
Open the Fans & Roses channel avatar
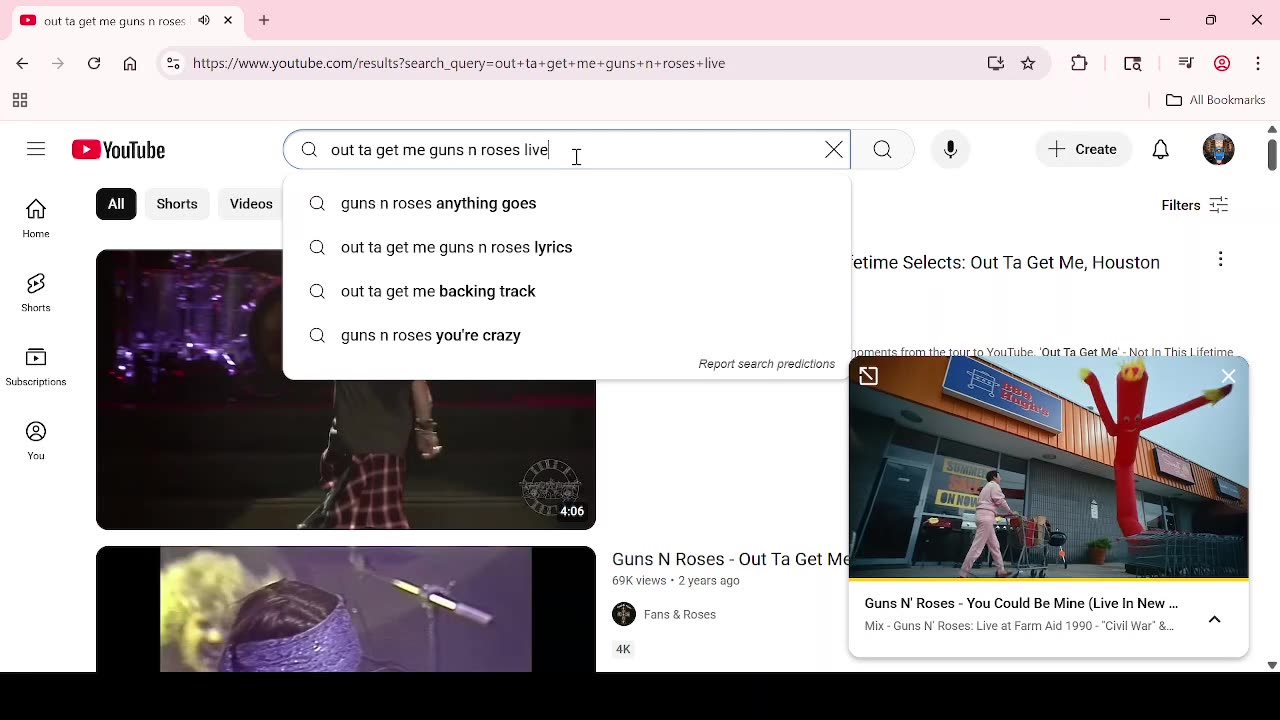pos(624,614)
